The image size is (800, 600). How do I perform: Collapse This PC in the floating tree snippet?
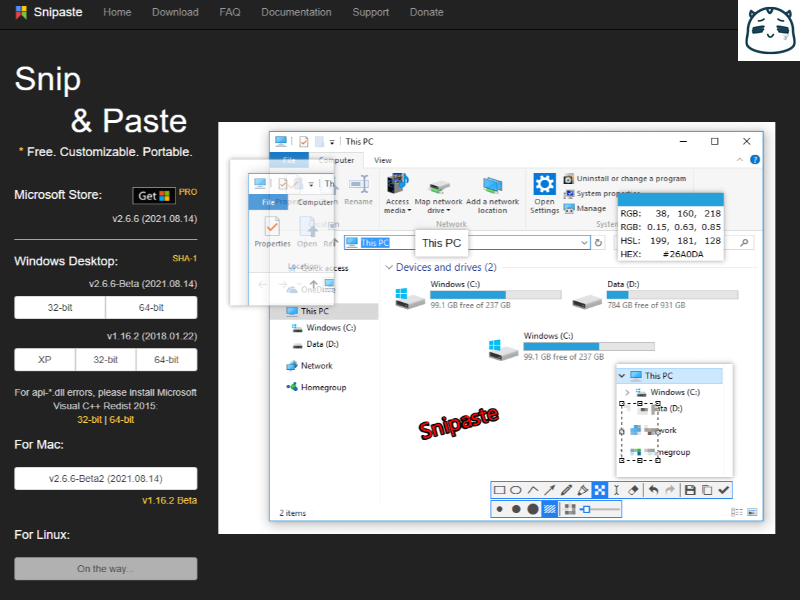pos(621,376)
